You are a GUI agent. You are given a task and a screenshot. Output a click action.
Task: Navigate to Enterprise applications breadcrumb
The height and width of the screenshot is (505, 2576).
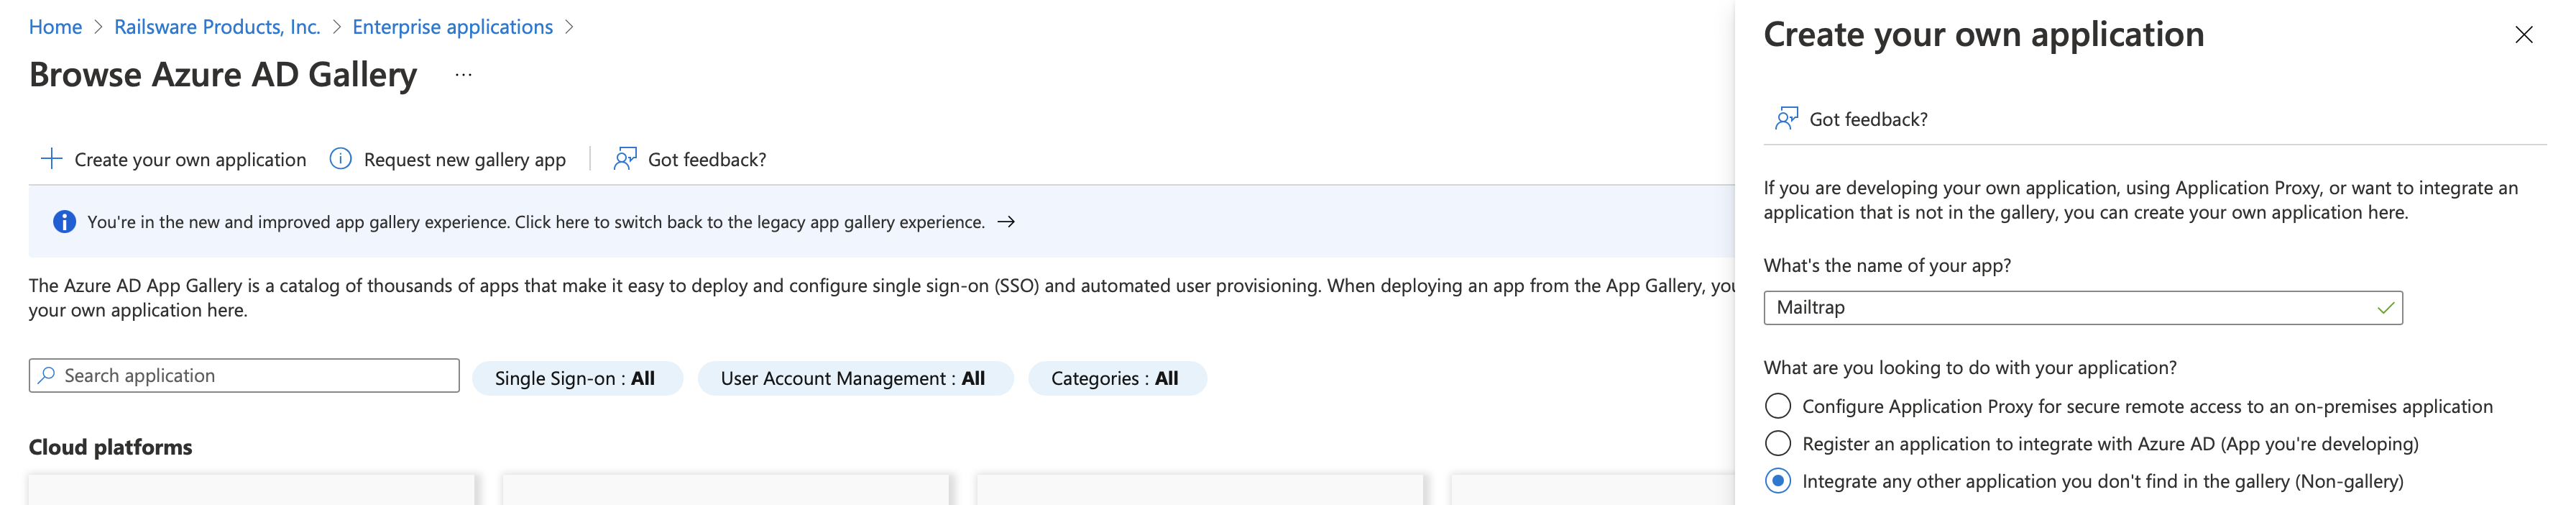(452, 27)
